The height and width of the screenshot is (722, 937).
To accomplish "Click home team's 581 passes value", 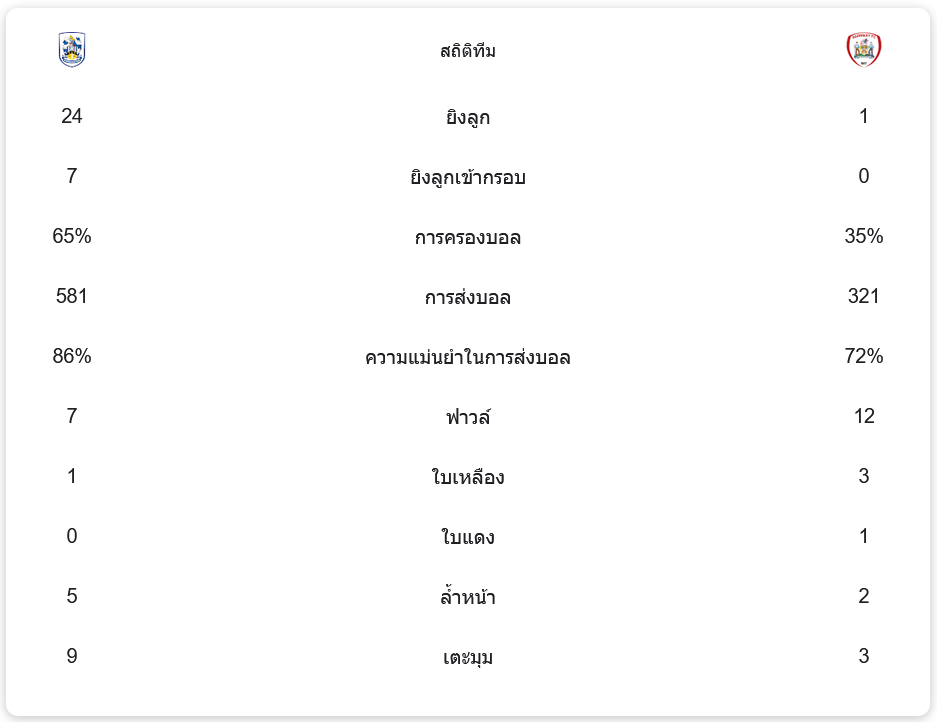I will (x=72, y=296).
